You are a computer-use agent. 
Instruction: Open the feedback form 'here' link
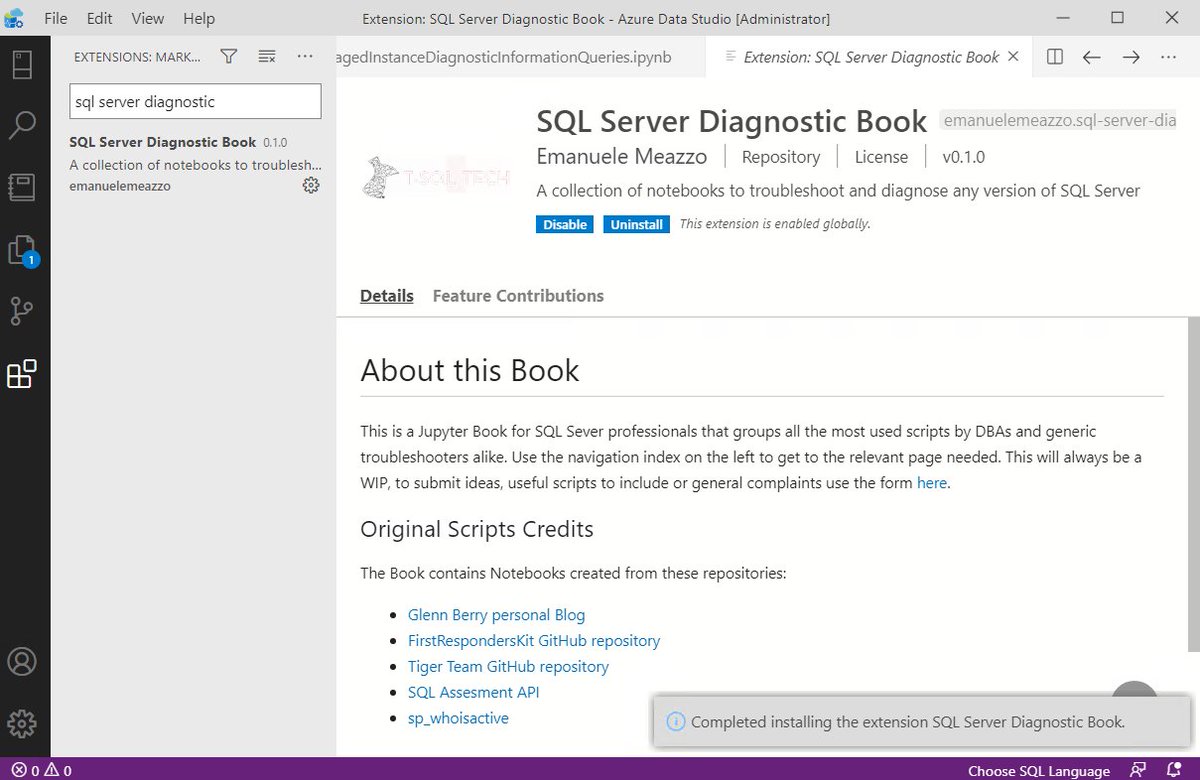click(931, 483)
